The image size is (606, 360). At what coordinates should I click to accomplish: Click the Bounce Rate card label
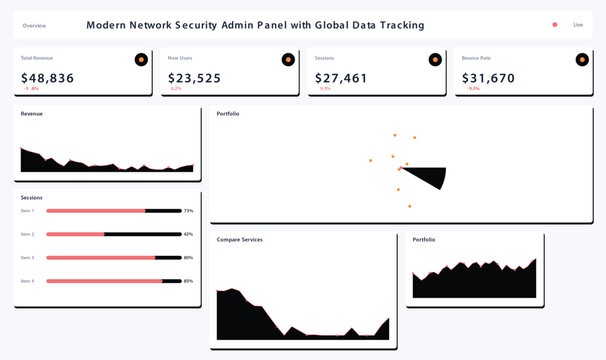coord(476,58)
